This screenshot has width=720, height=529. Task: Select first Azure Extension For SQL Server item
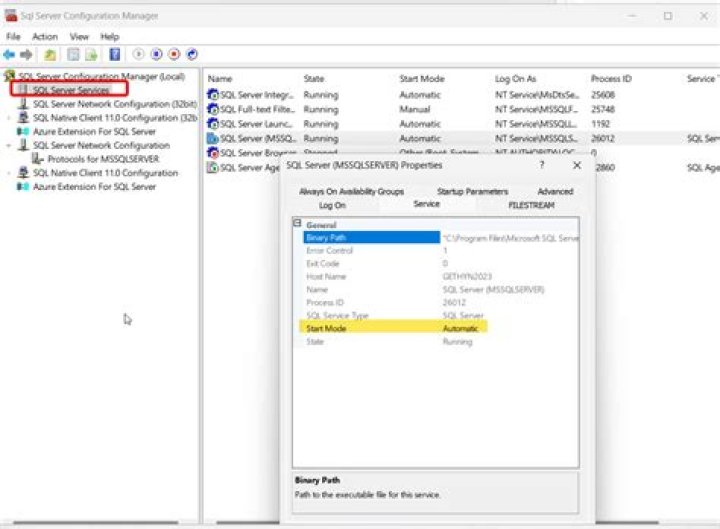tap(94, 131)
